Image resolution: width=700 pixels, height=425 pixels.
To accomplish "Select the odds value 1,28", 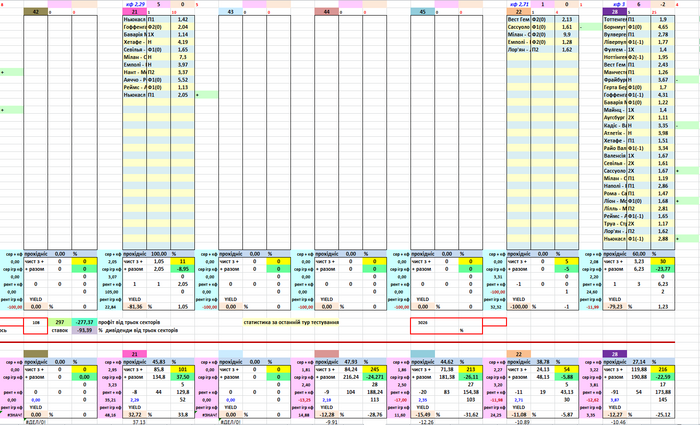I will pyautogui.click(x=567, y=42).
